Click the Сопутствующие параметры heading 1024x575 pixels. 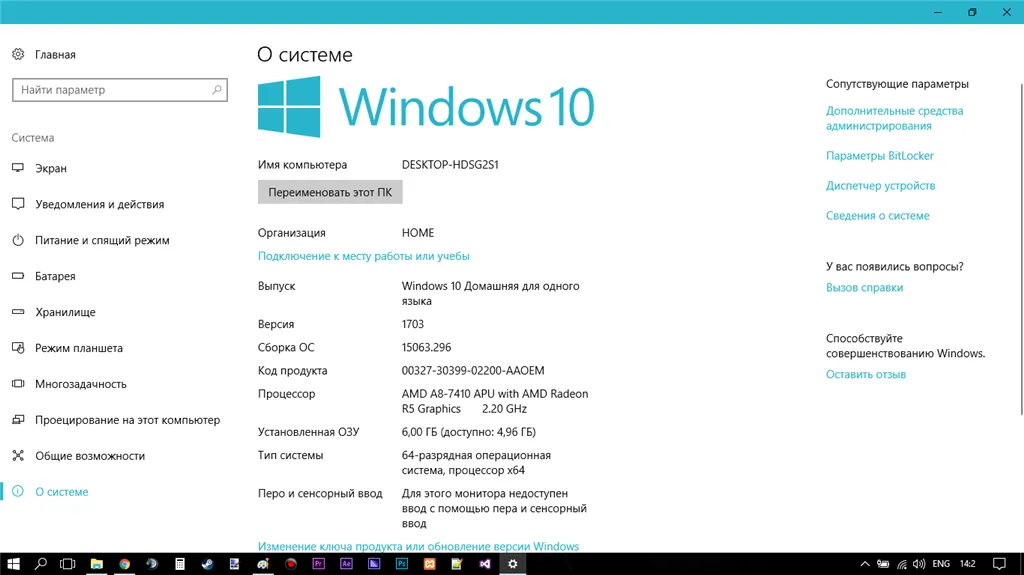point(897,84)
